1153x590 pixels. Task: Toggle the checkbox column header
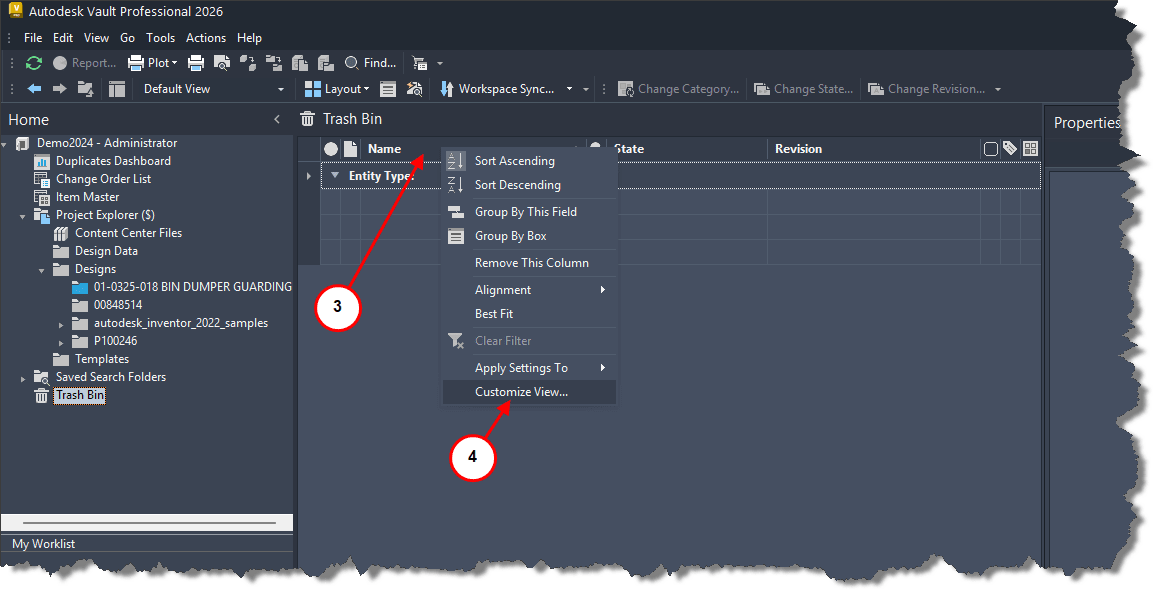pyautogui.click(x=990, y=149)
